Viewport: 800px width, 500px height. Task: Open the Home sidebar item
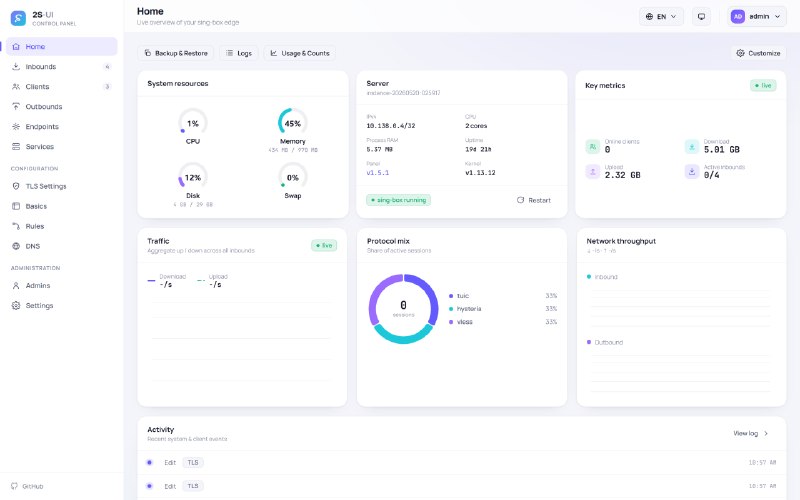(x=62, y=46)
